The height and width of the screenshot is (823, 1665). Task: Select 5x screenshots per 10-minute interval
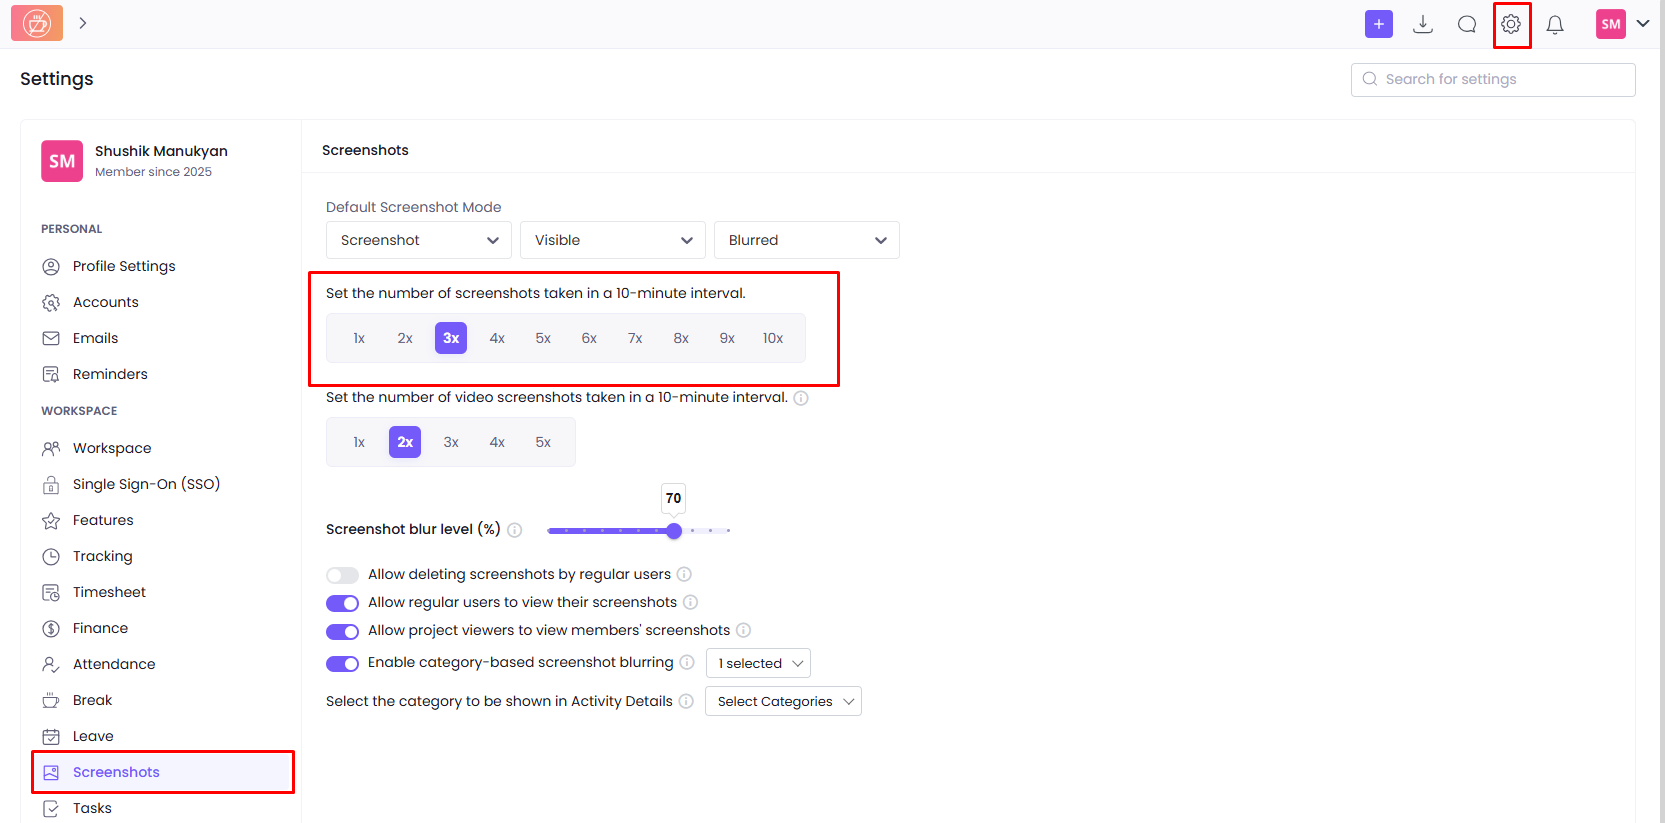543,338
